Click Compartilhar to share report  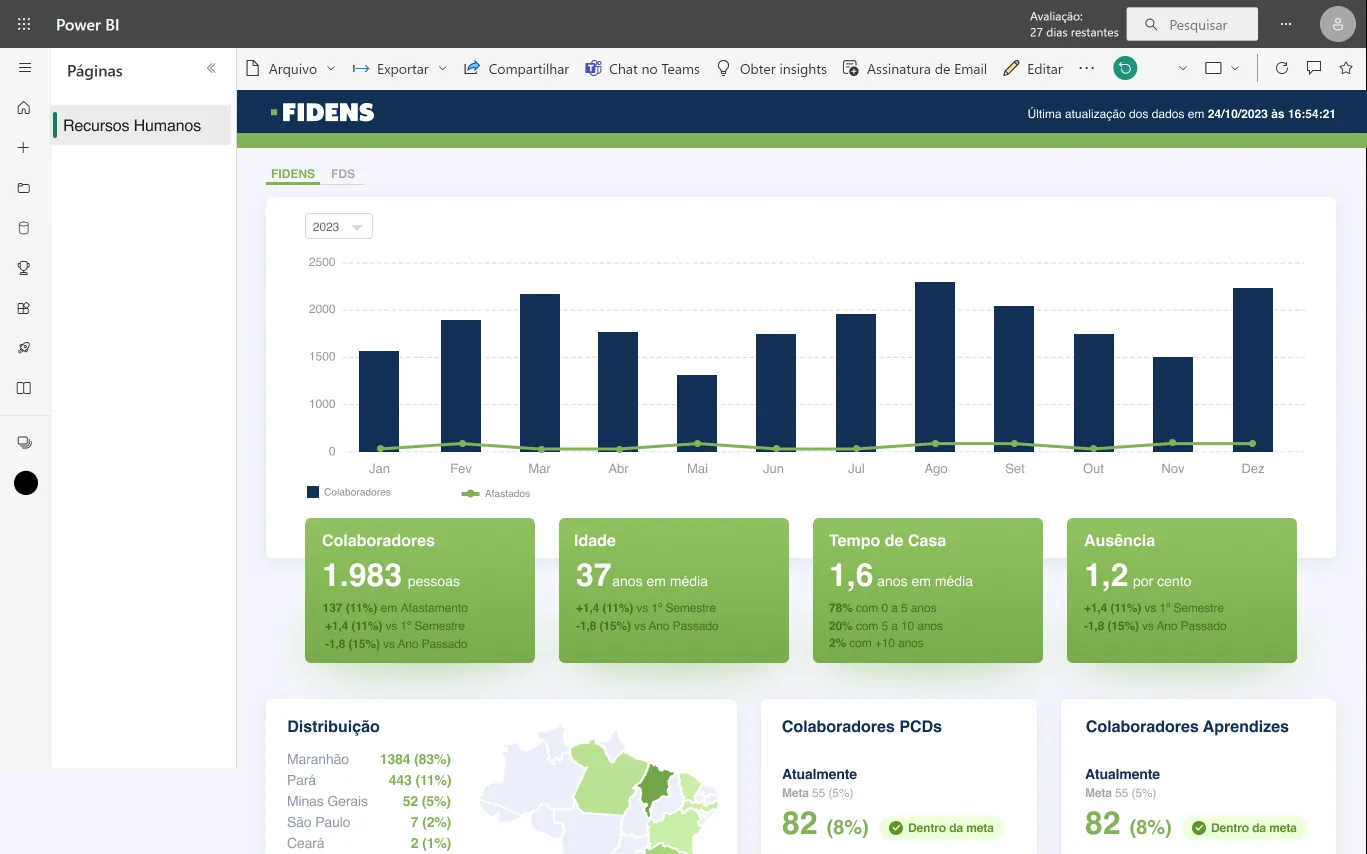click(516, 69)
